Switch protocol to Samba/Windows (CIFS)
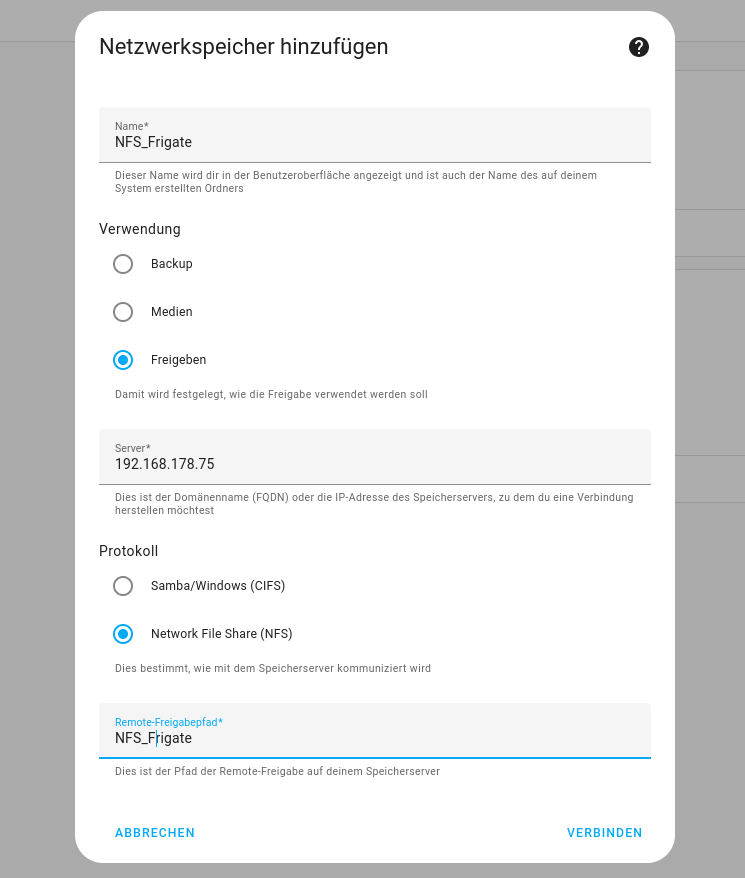 (123, 586)
